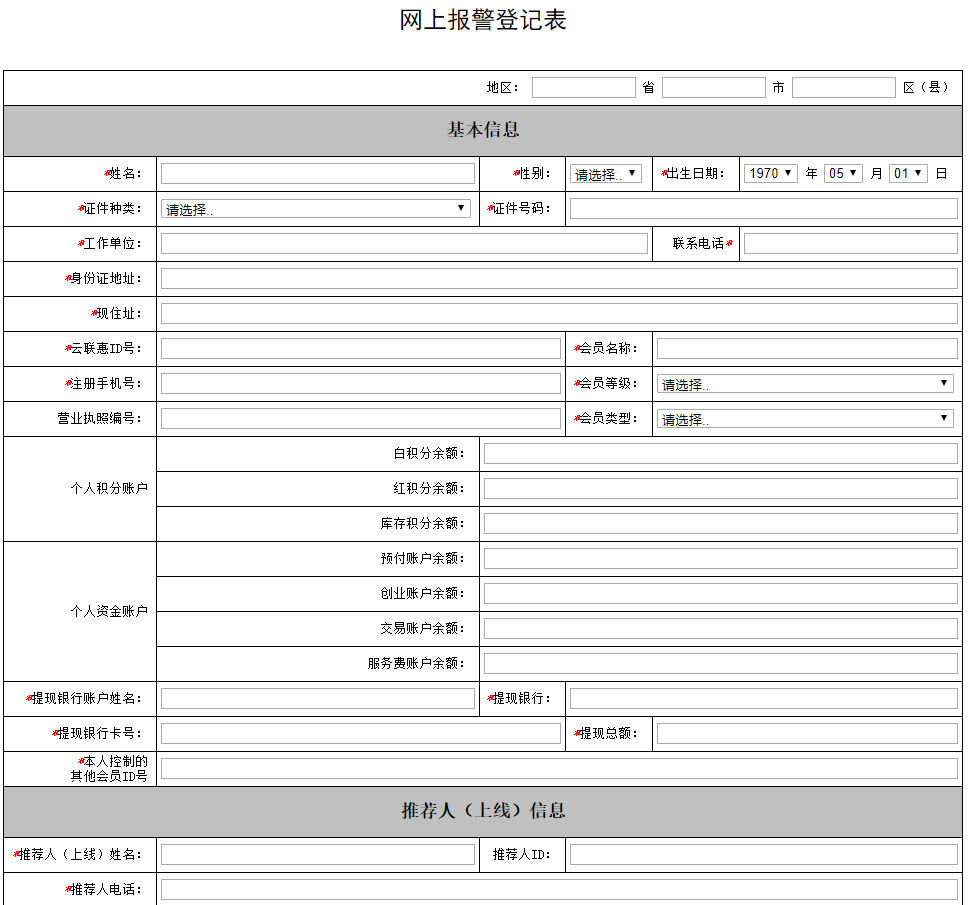
Task: Open the birth day 01 dropdown
Action: tap(908, 173)
